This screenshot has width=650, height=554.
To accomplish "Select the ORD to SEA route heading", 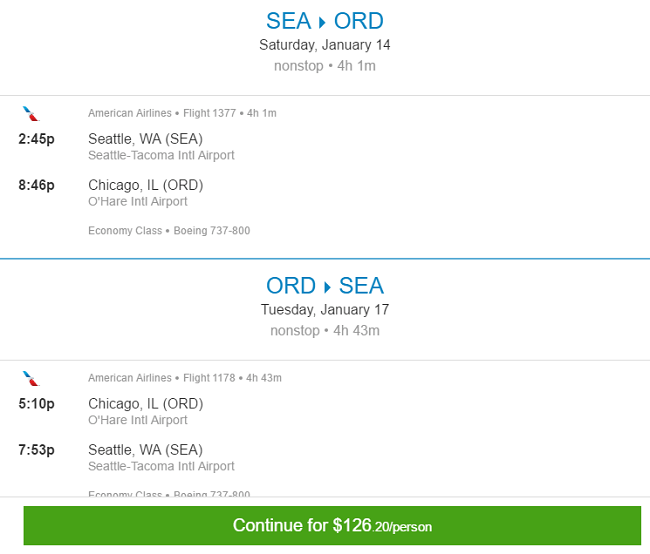I will [325, 286].
